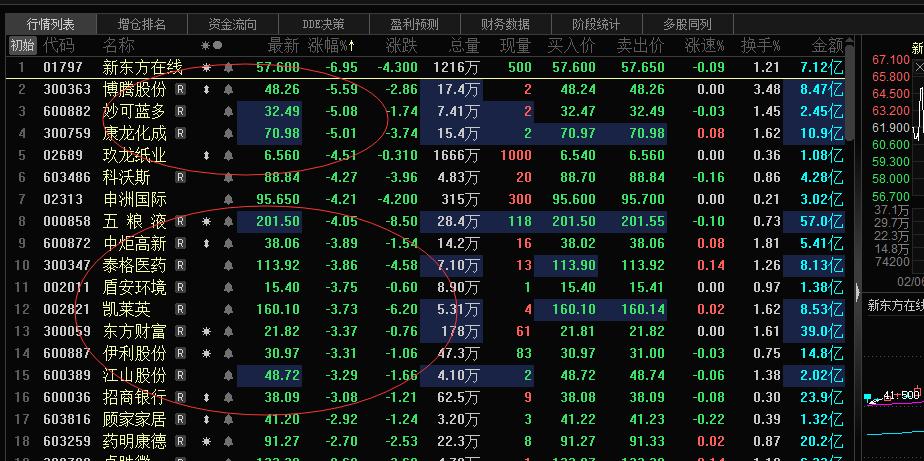
Task: Open the 多股同列 tab
Action: pyautogui.click(x=687, y=24)
